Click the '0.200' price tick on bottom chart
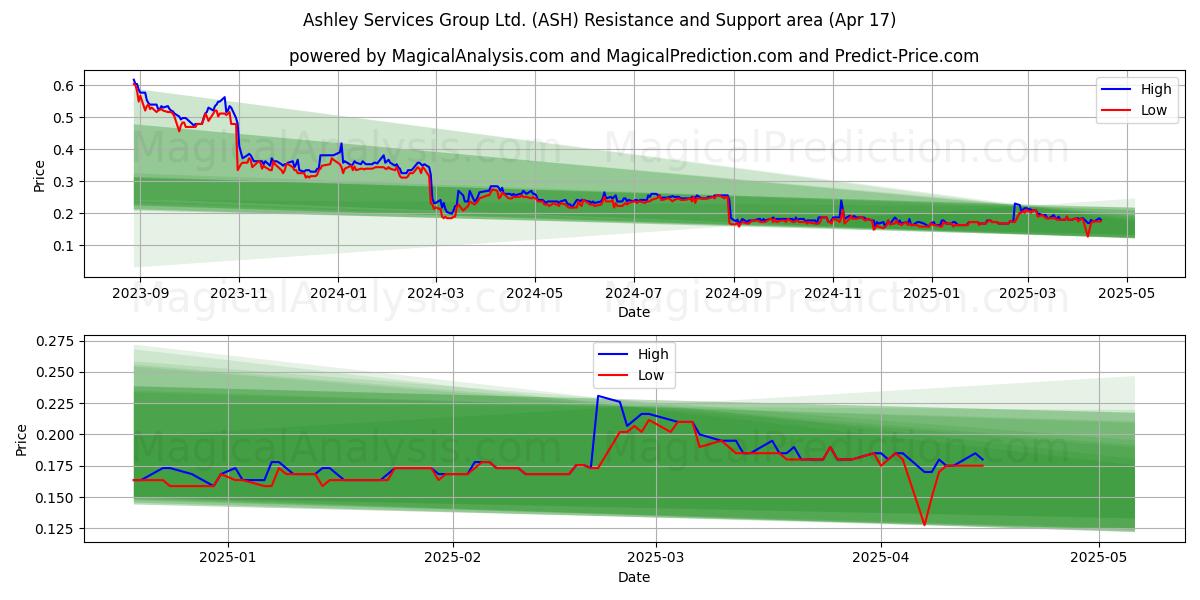This screenshot has width=1200, height=600. (x=55, y=435)
